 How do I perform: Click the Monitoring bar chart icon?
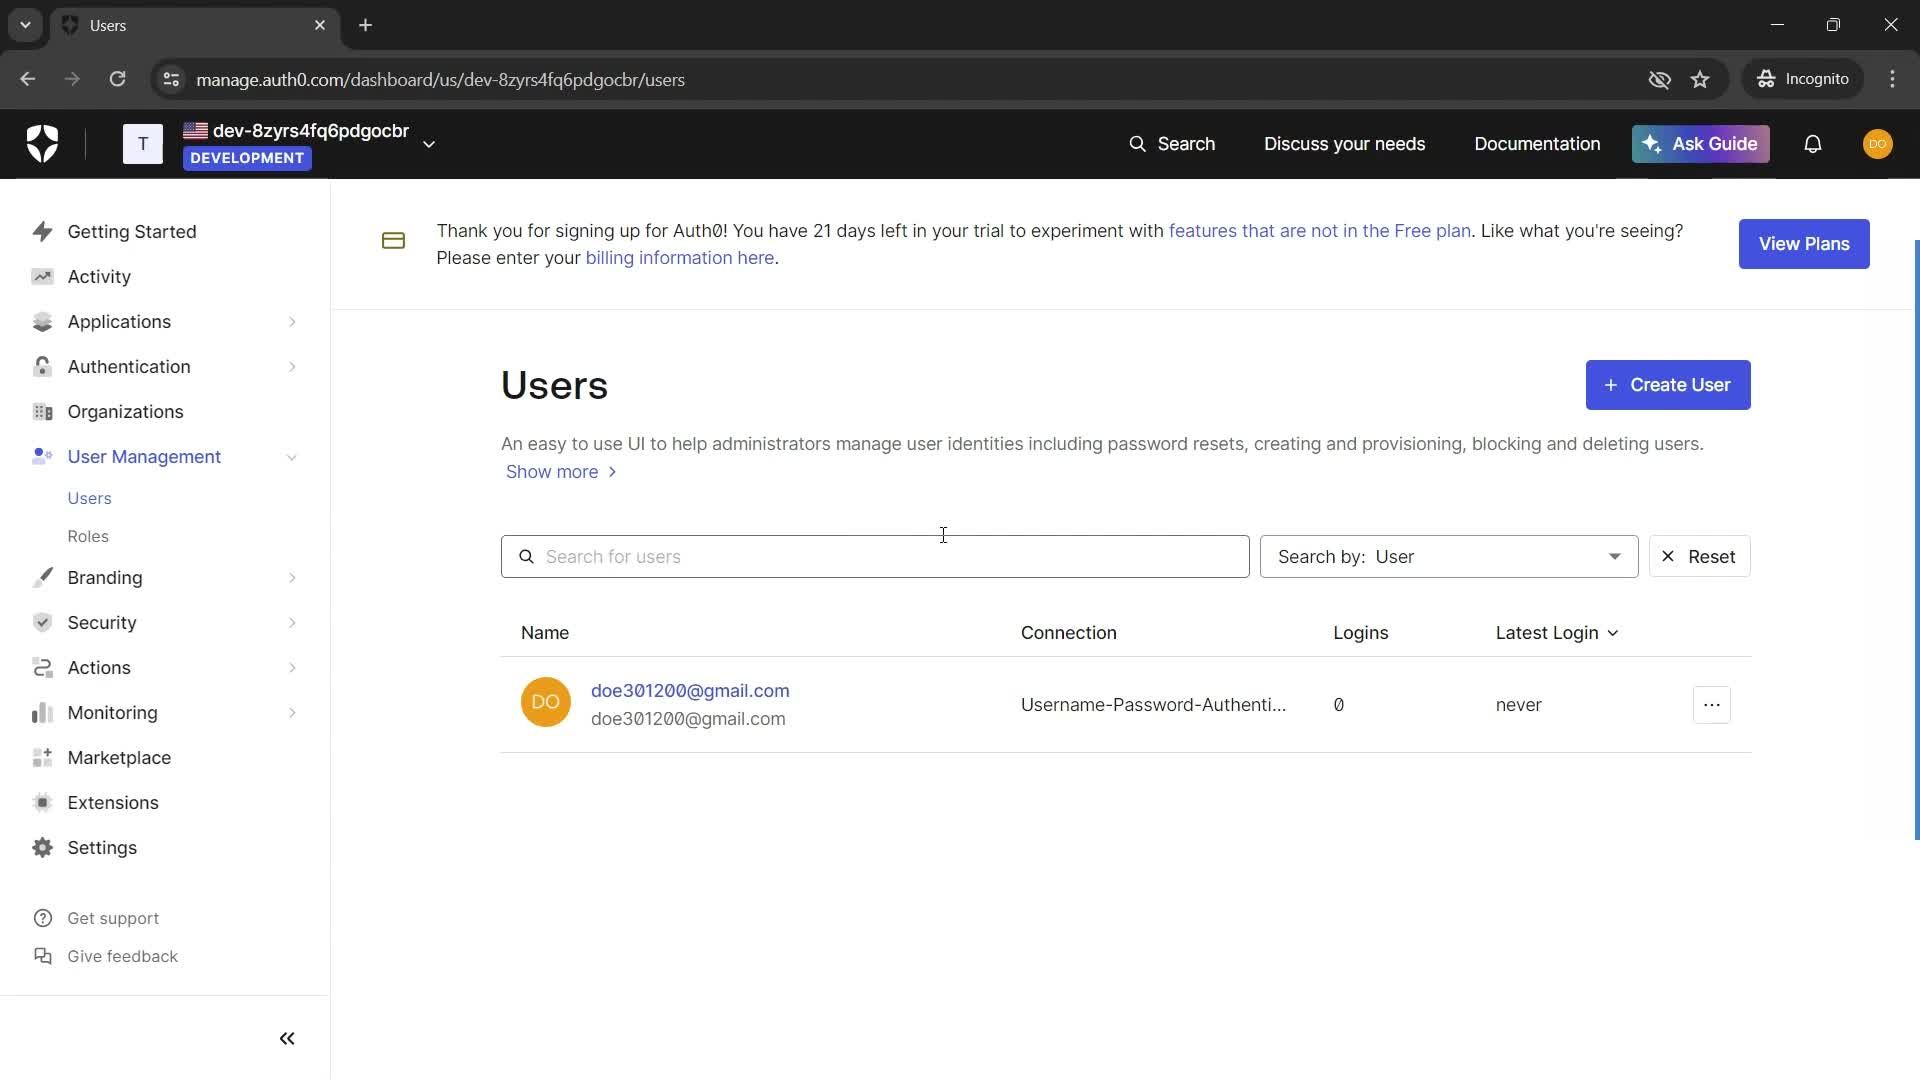pyautogui.click(x=42, y=712)
